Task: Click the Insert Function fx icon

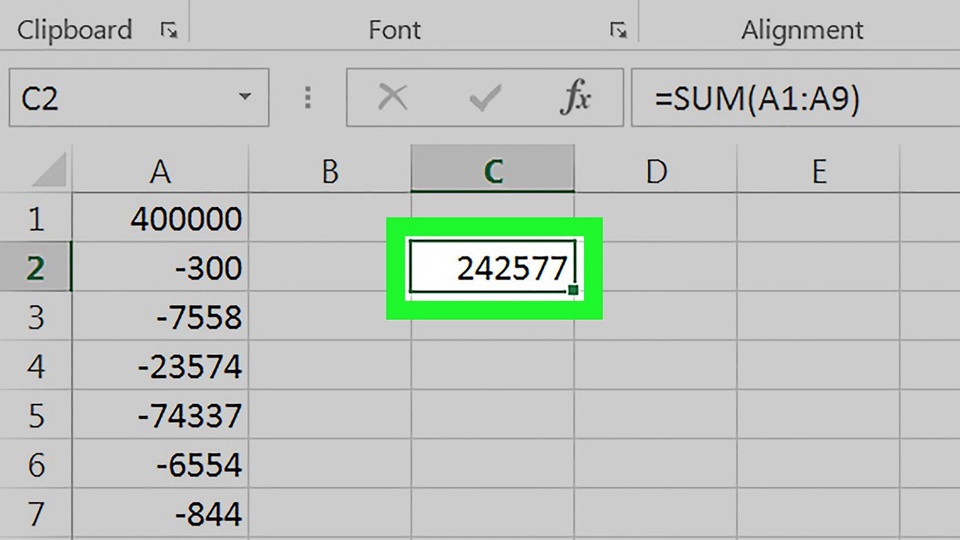Action: (576, 98)
